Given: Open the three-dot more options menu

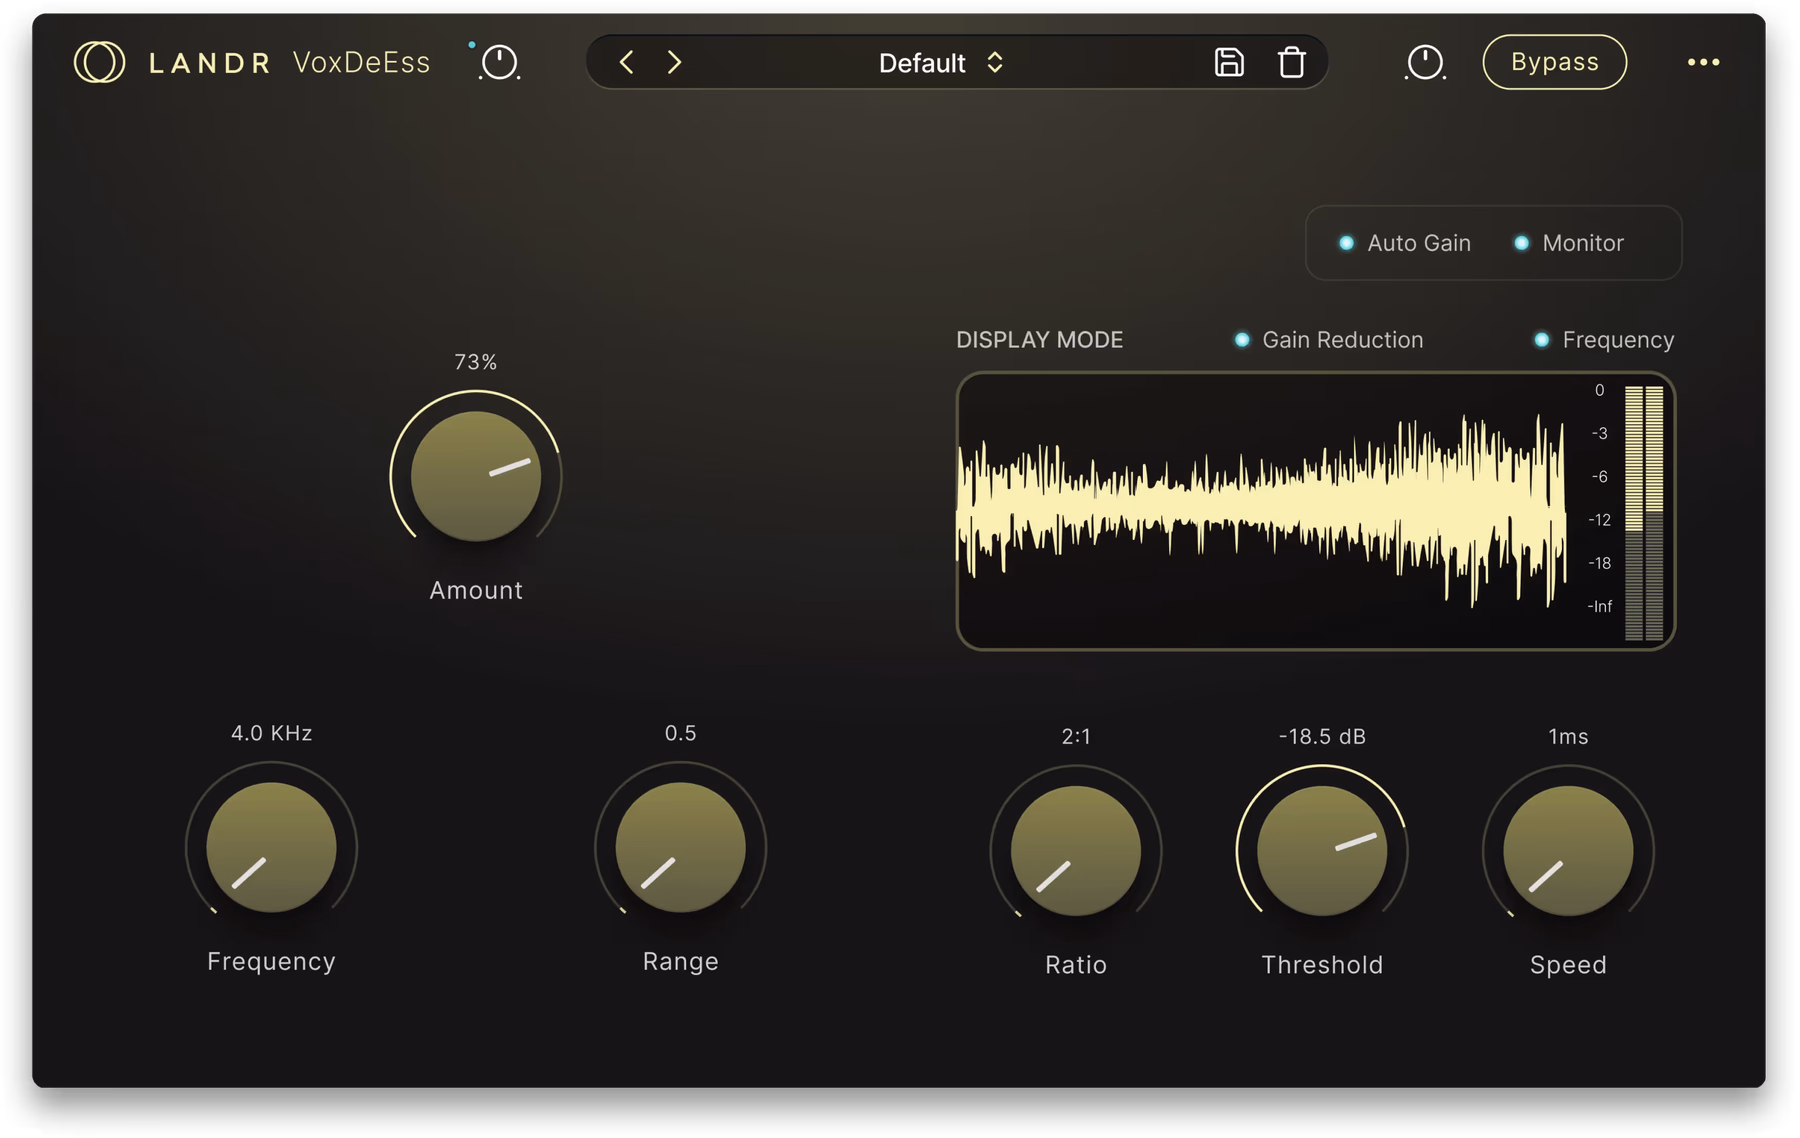Looking at the screenshot, I should coord(1703,62).
